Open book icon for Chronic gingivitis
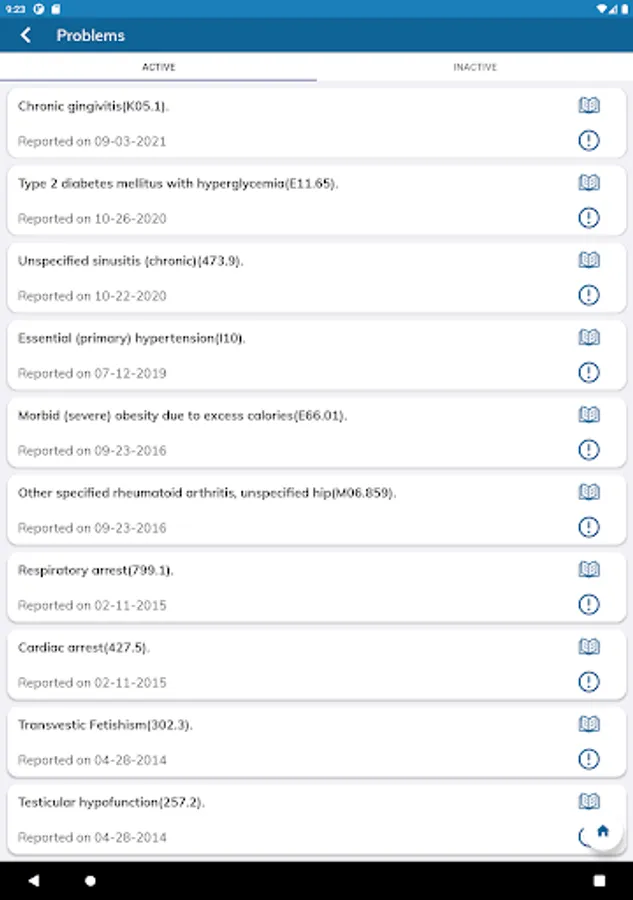The image size is (633, 900). [x=589, y=106]
